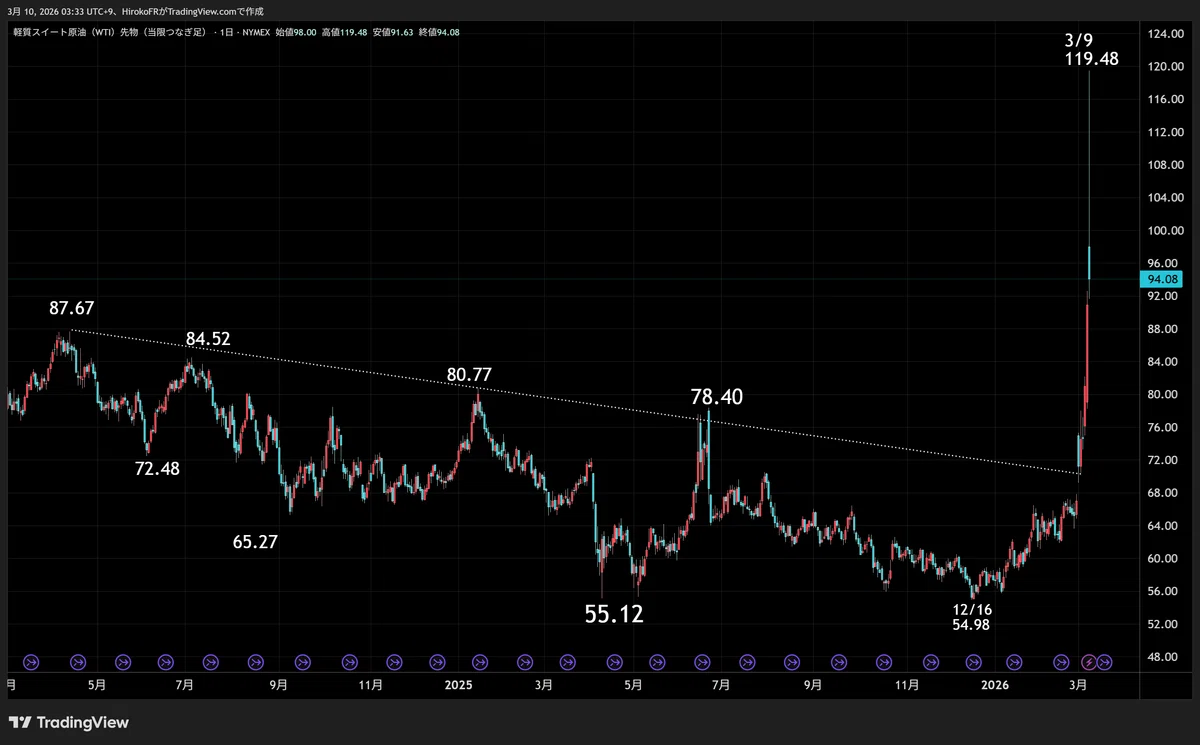Click the highlighted 94.08 current price tag on axis
The height and width of the screenshot is (745, 1200).
1160,280
